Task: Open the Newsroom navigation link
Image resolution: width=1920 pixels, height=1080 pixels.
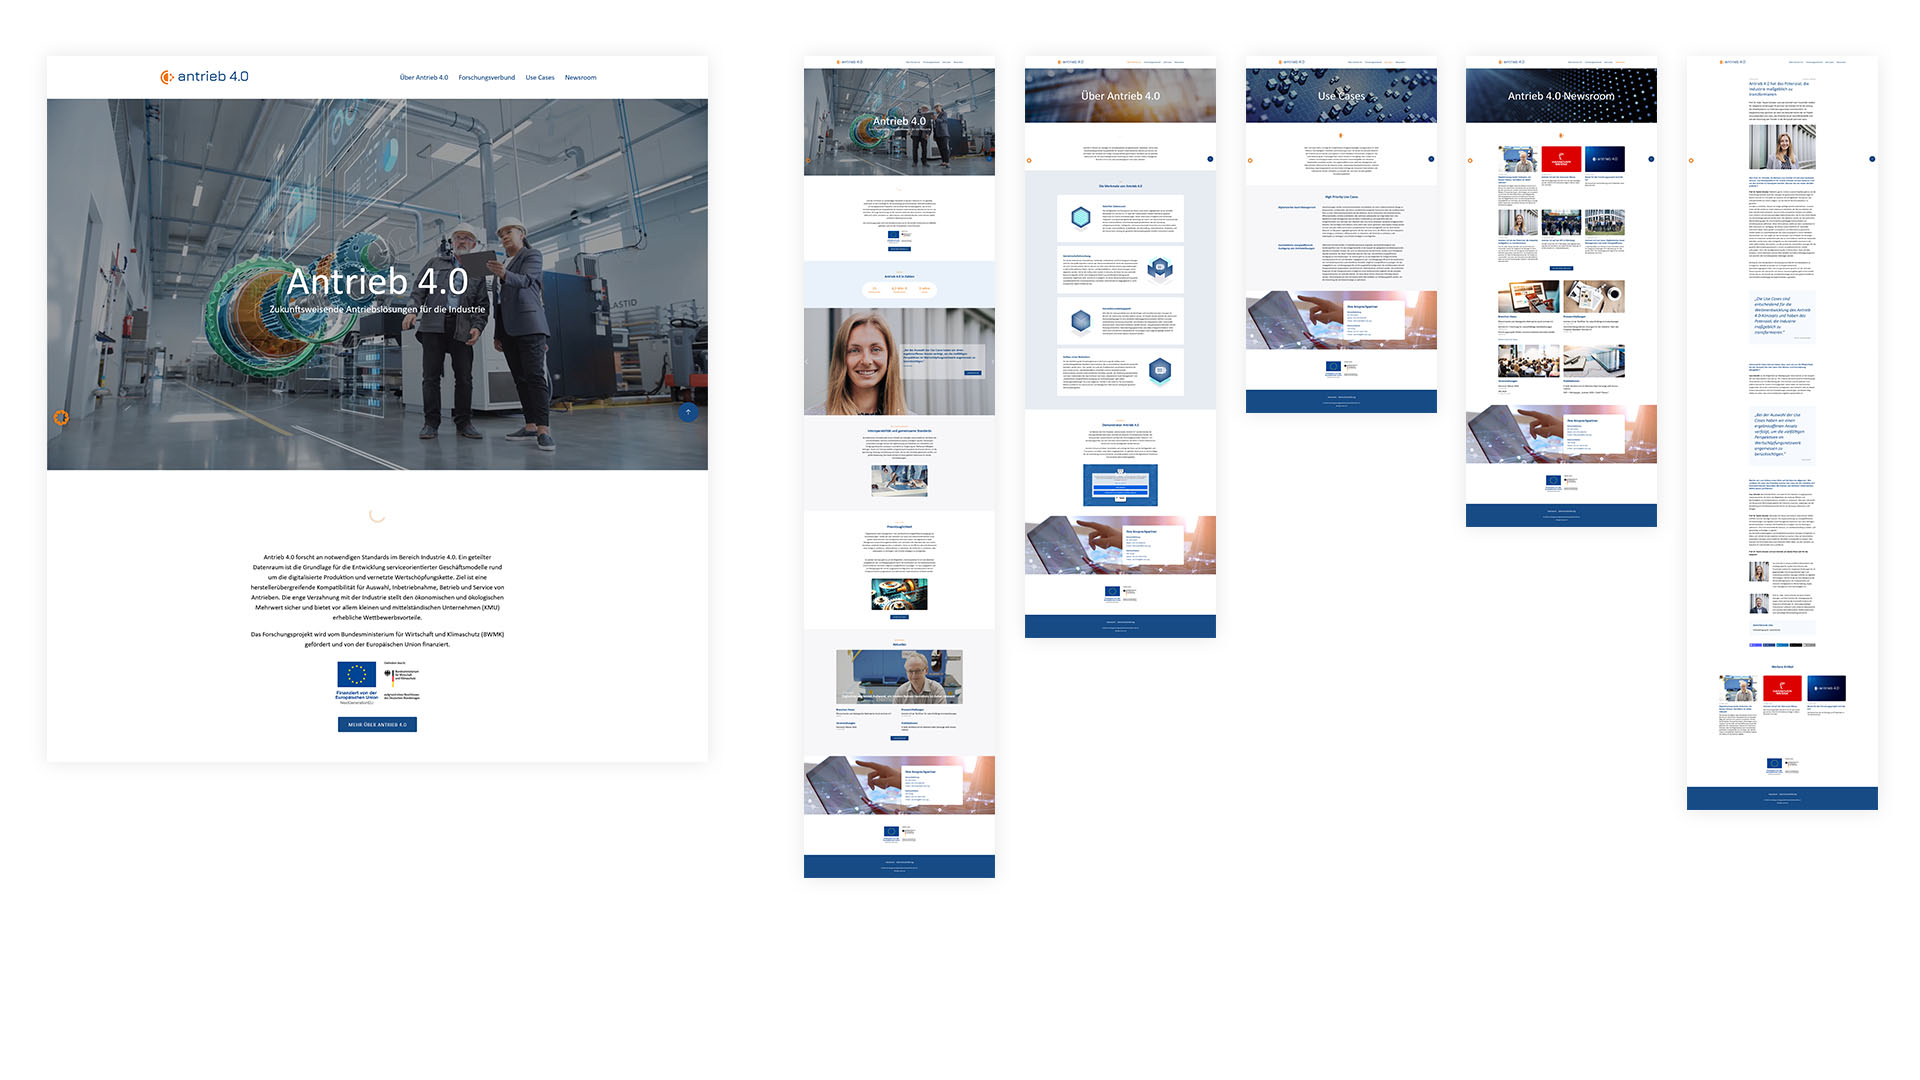Action: tap(580, 78)
